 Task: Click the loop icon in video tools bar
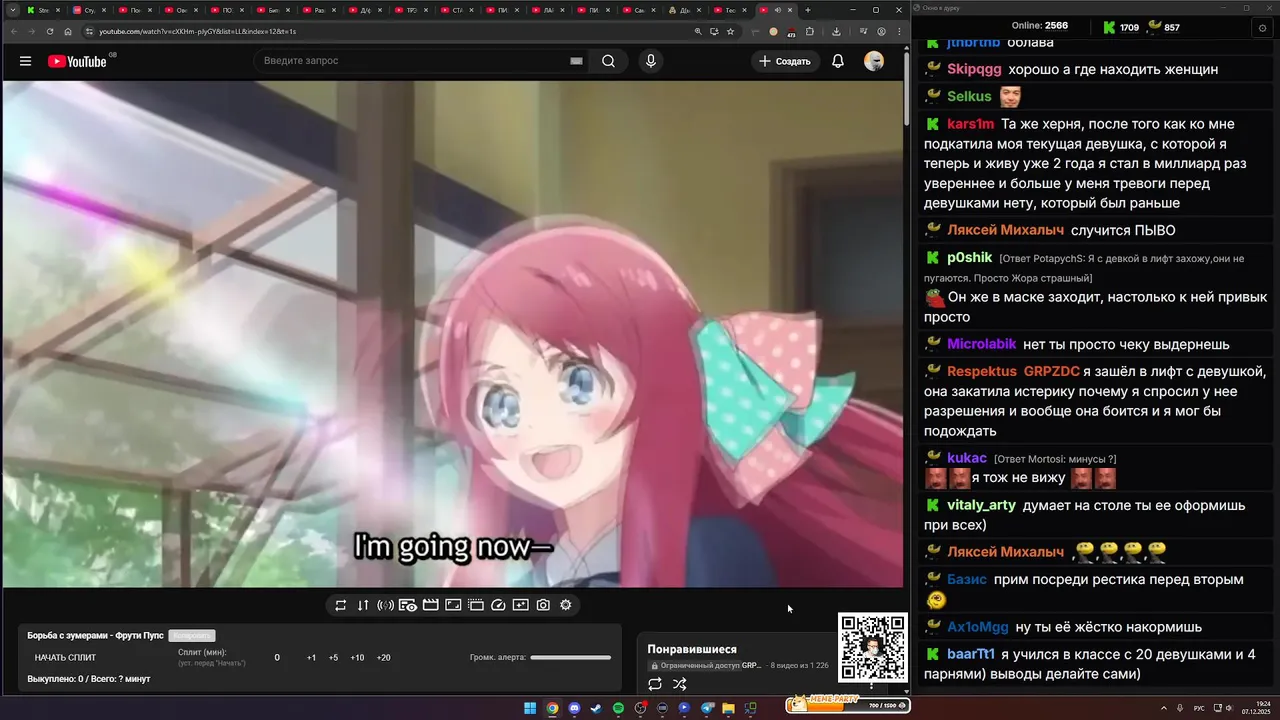tap(340, 605)
